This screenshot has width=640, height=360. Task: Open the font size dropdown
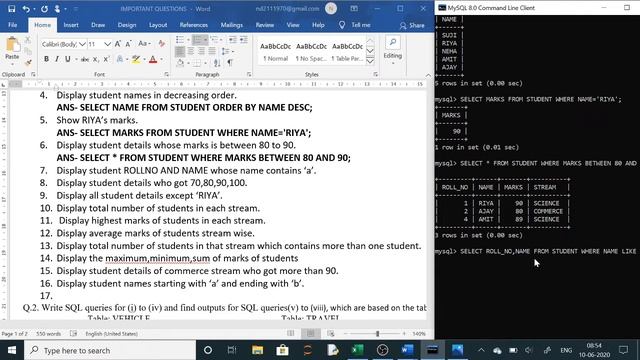click(107, 44)
